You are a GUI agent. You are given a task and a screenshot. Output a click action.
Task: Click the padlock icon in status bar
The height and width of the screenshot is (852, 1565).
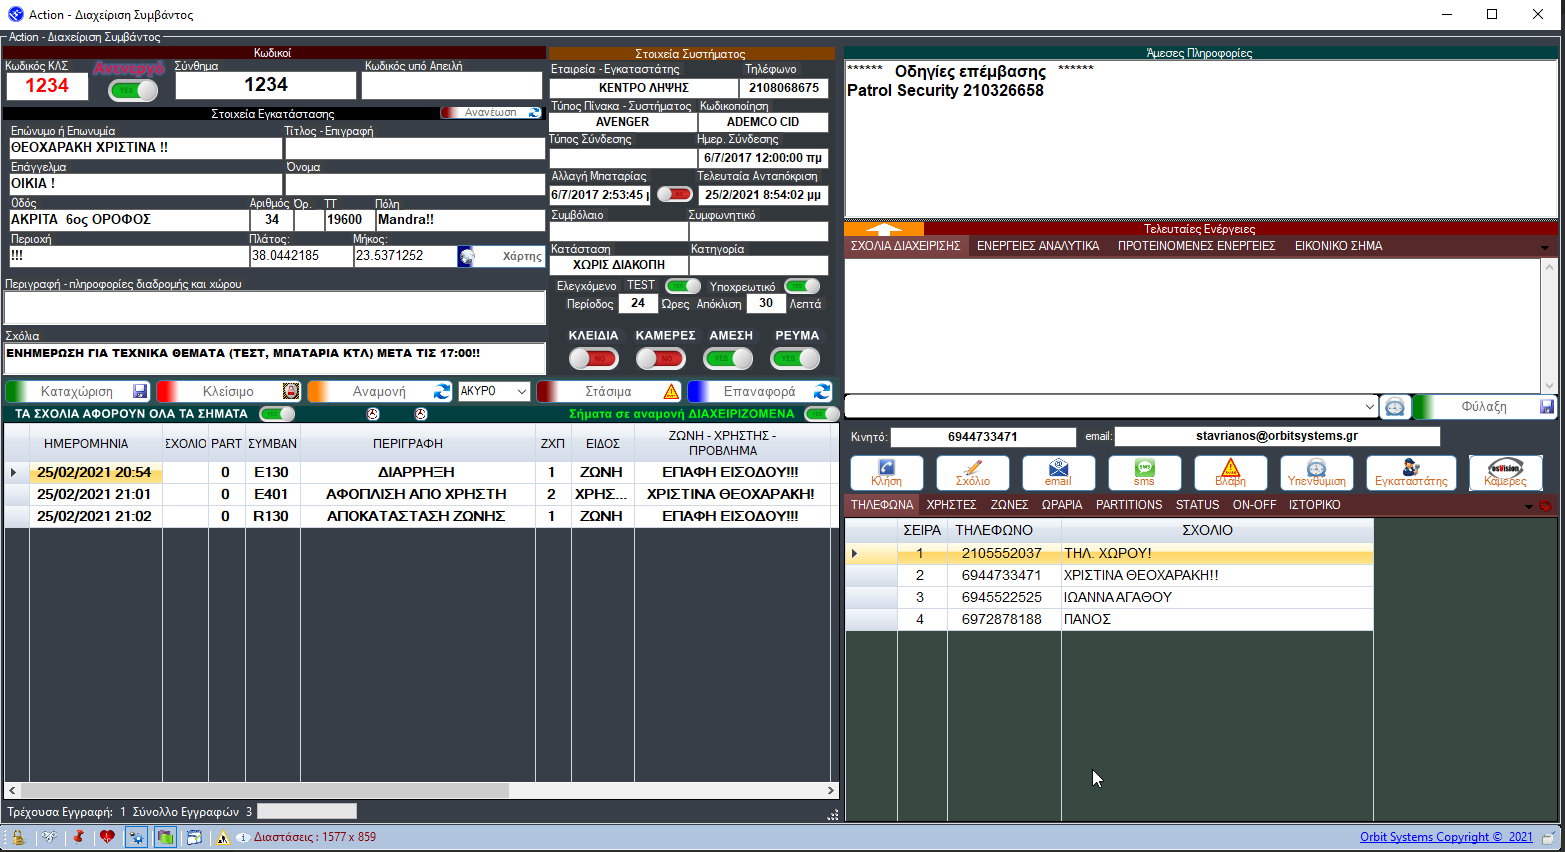point(18,837)
